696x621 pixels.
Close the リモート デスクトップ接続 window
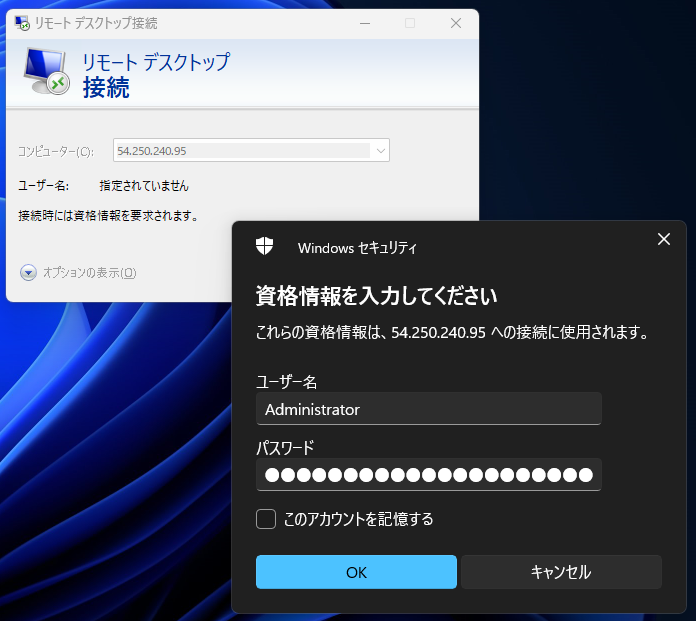[456, 23]
